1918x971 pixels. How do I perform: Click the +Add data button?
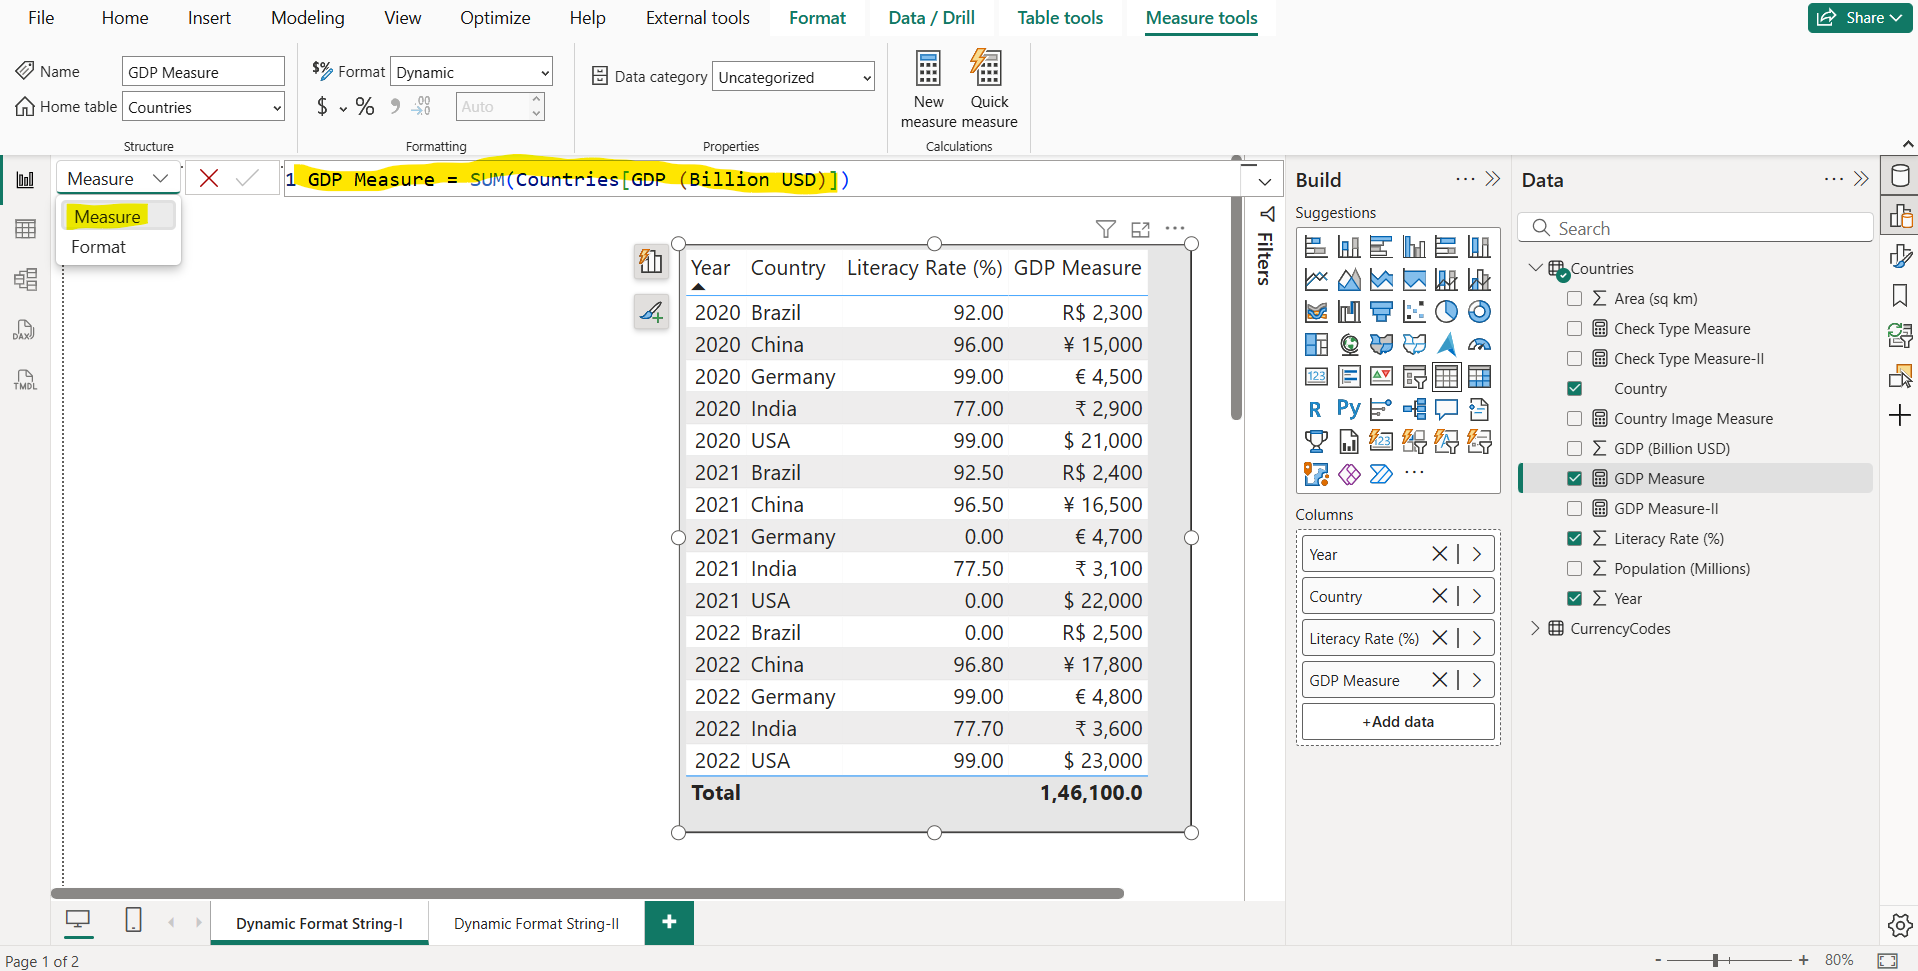pos(1397,722)
